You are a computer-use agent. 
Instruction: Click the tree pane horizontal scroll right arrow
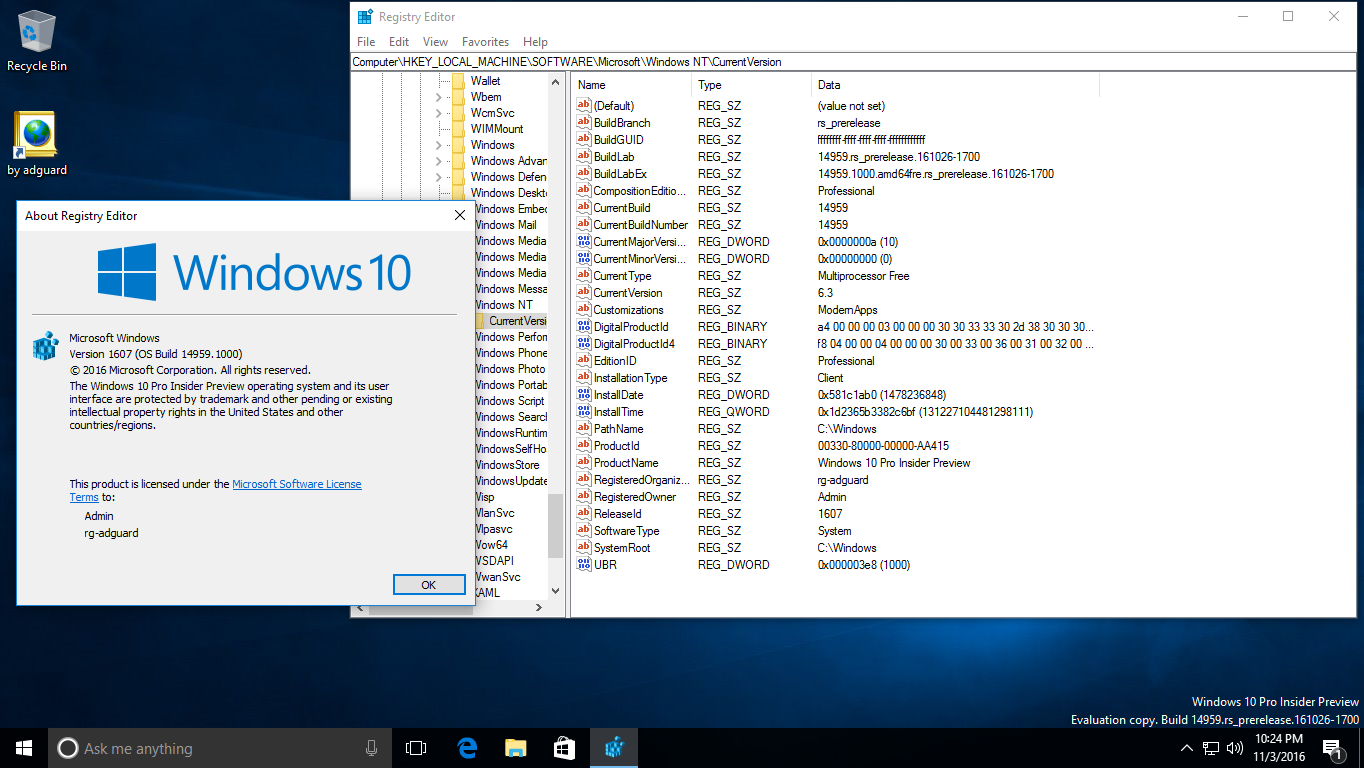(x=539, y=607)
